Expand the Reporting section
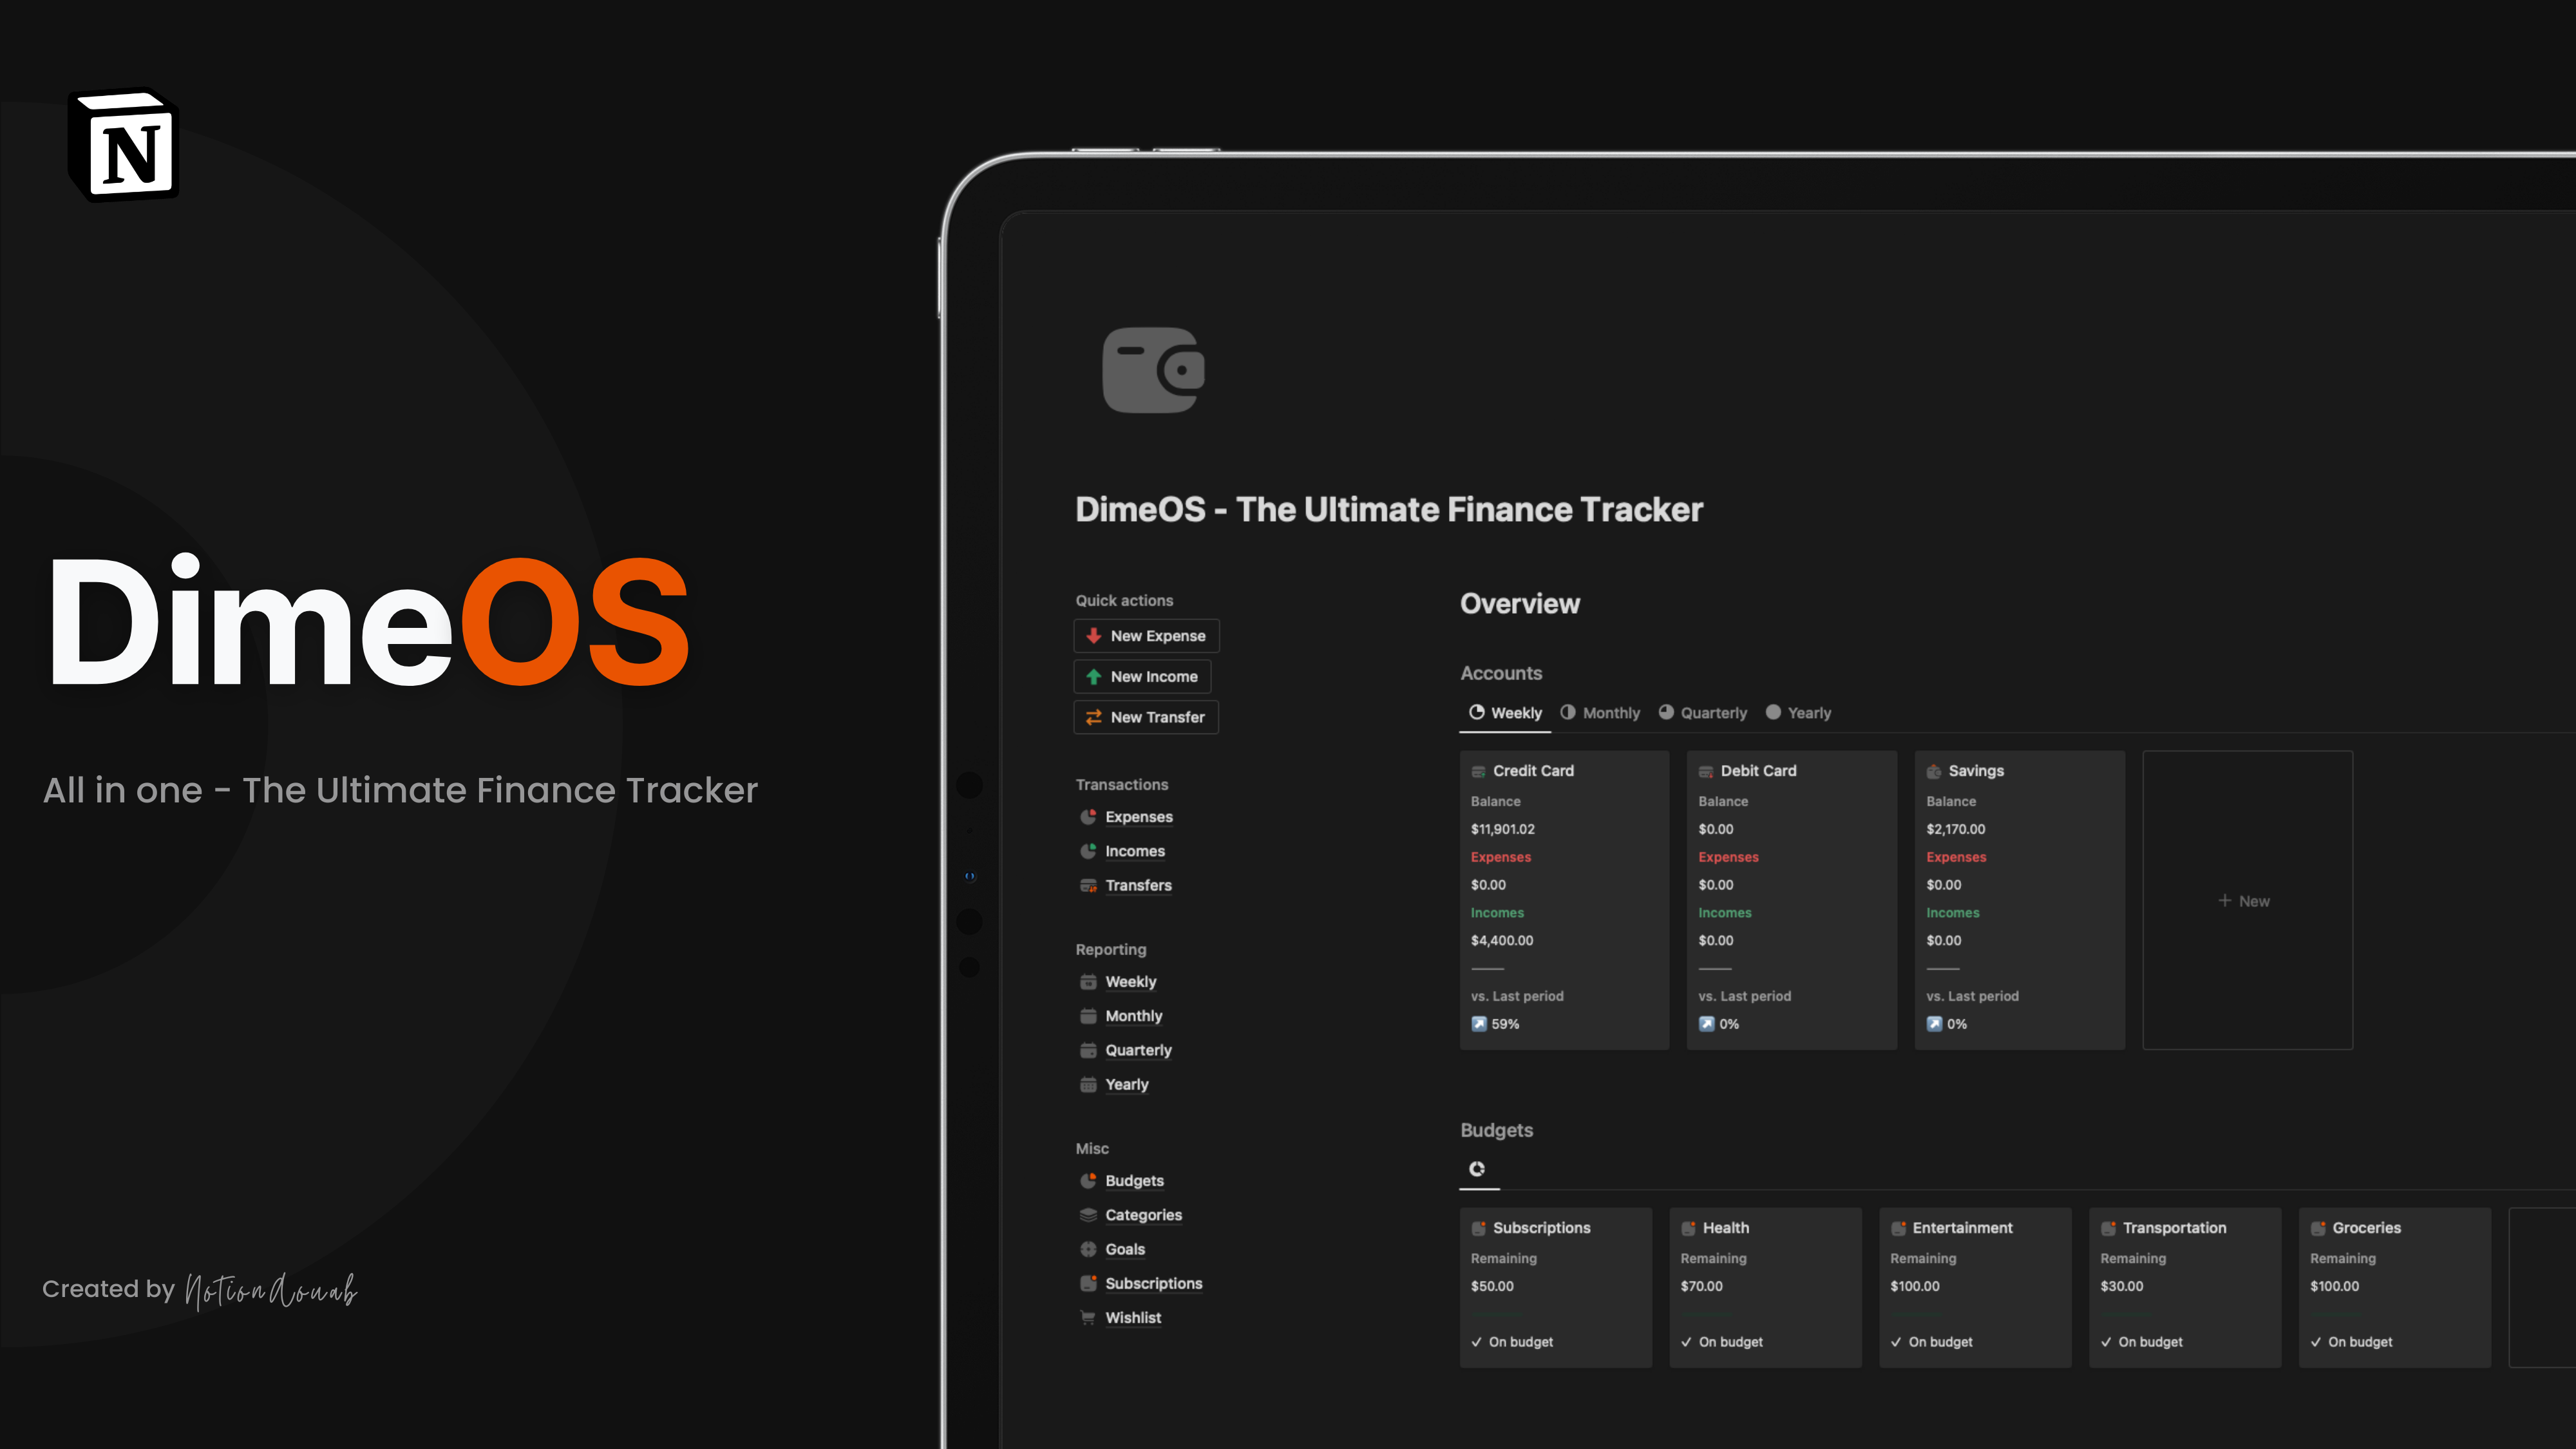Screen dimensions: 2576x1449 [1111, 949]
